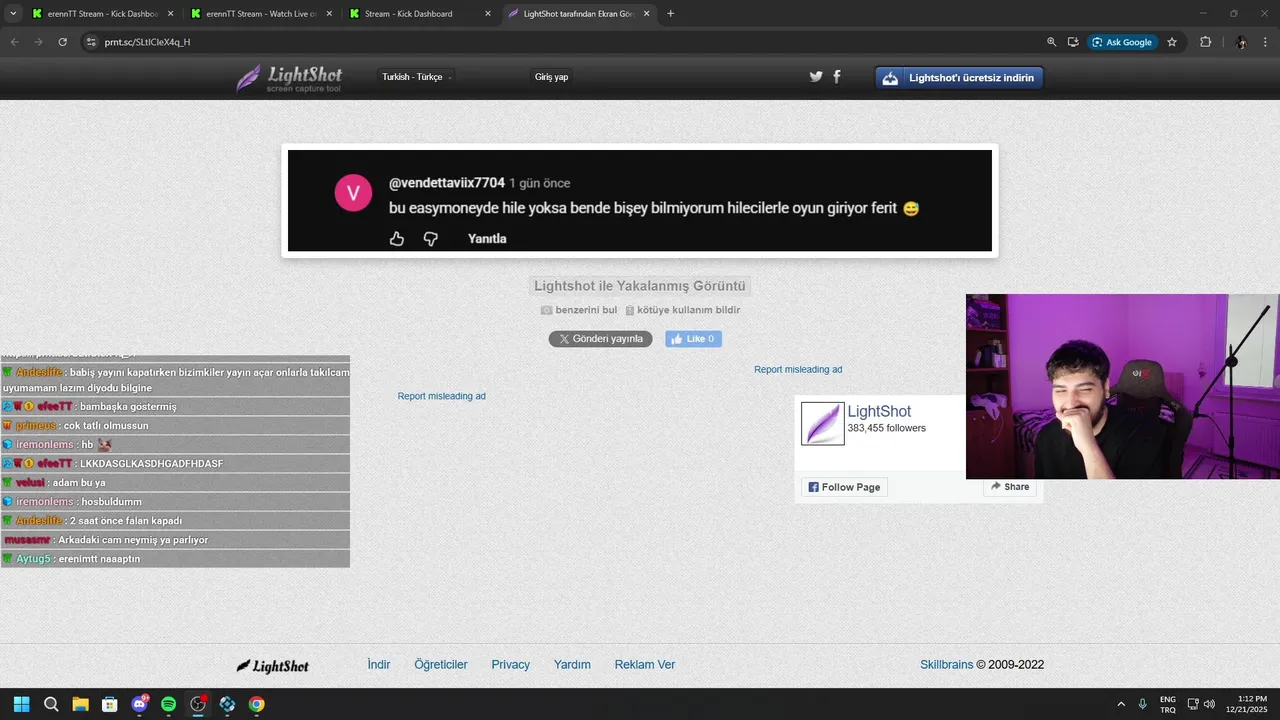Click the Skillbrains footer link
Screen dimensions: 1280x720
point(946,665)
